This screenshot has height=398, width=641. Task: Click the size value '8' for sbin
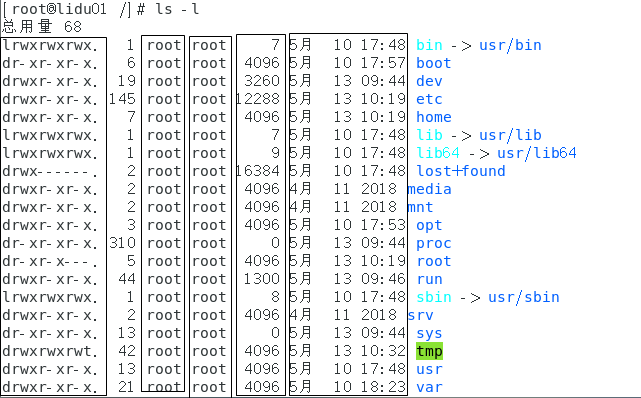(276, 297)
